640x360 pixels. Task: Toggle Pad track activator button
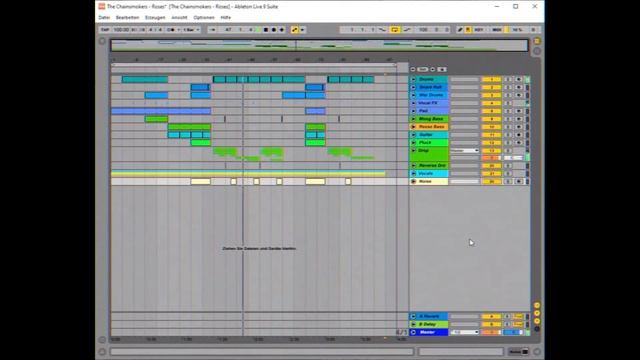pyautogui.click(x=491, y=111)
